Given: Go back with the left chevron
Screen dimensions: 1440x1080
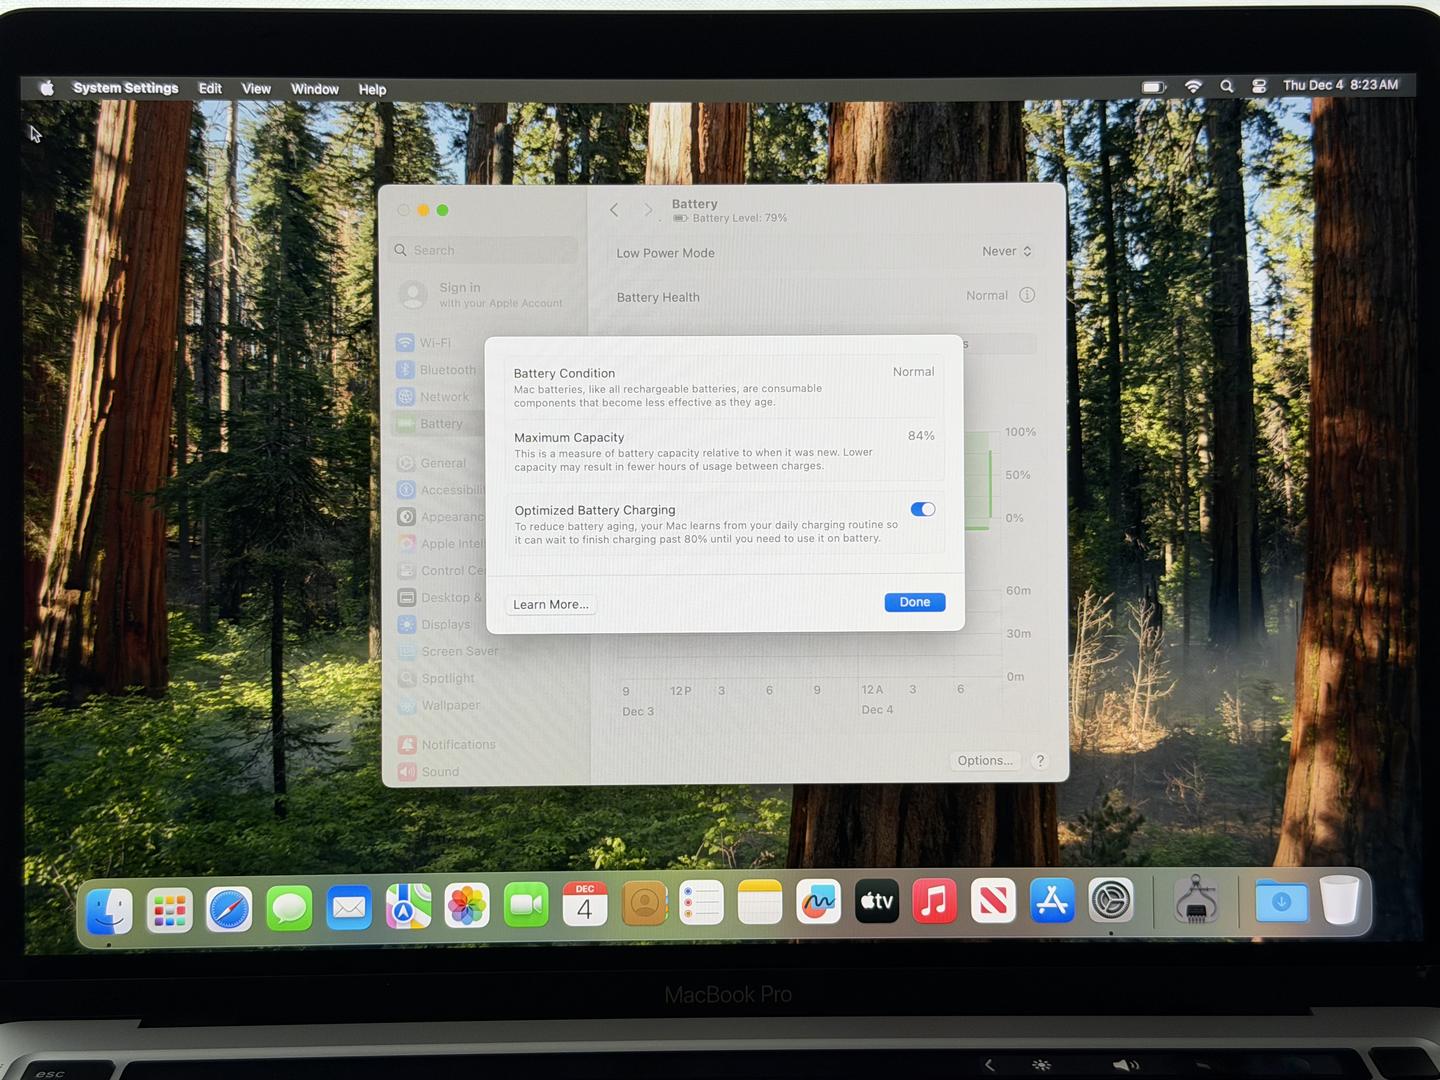Looking at the screenshot, I should [614, 210].
